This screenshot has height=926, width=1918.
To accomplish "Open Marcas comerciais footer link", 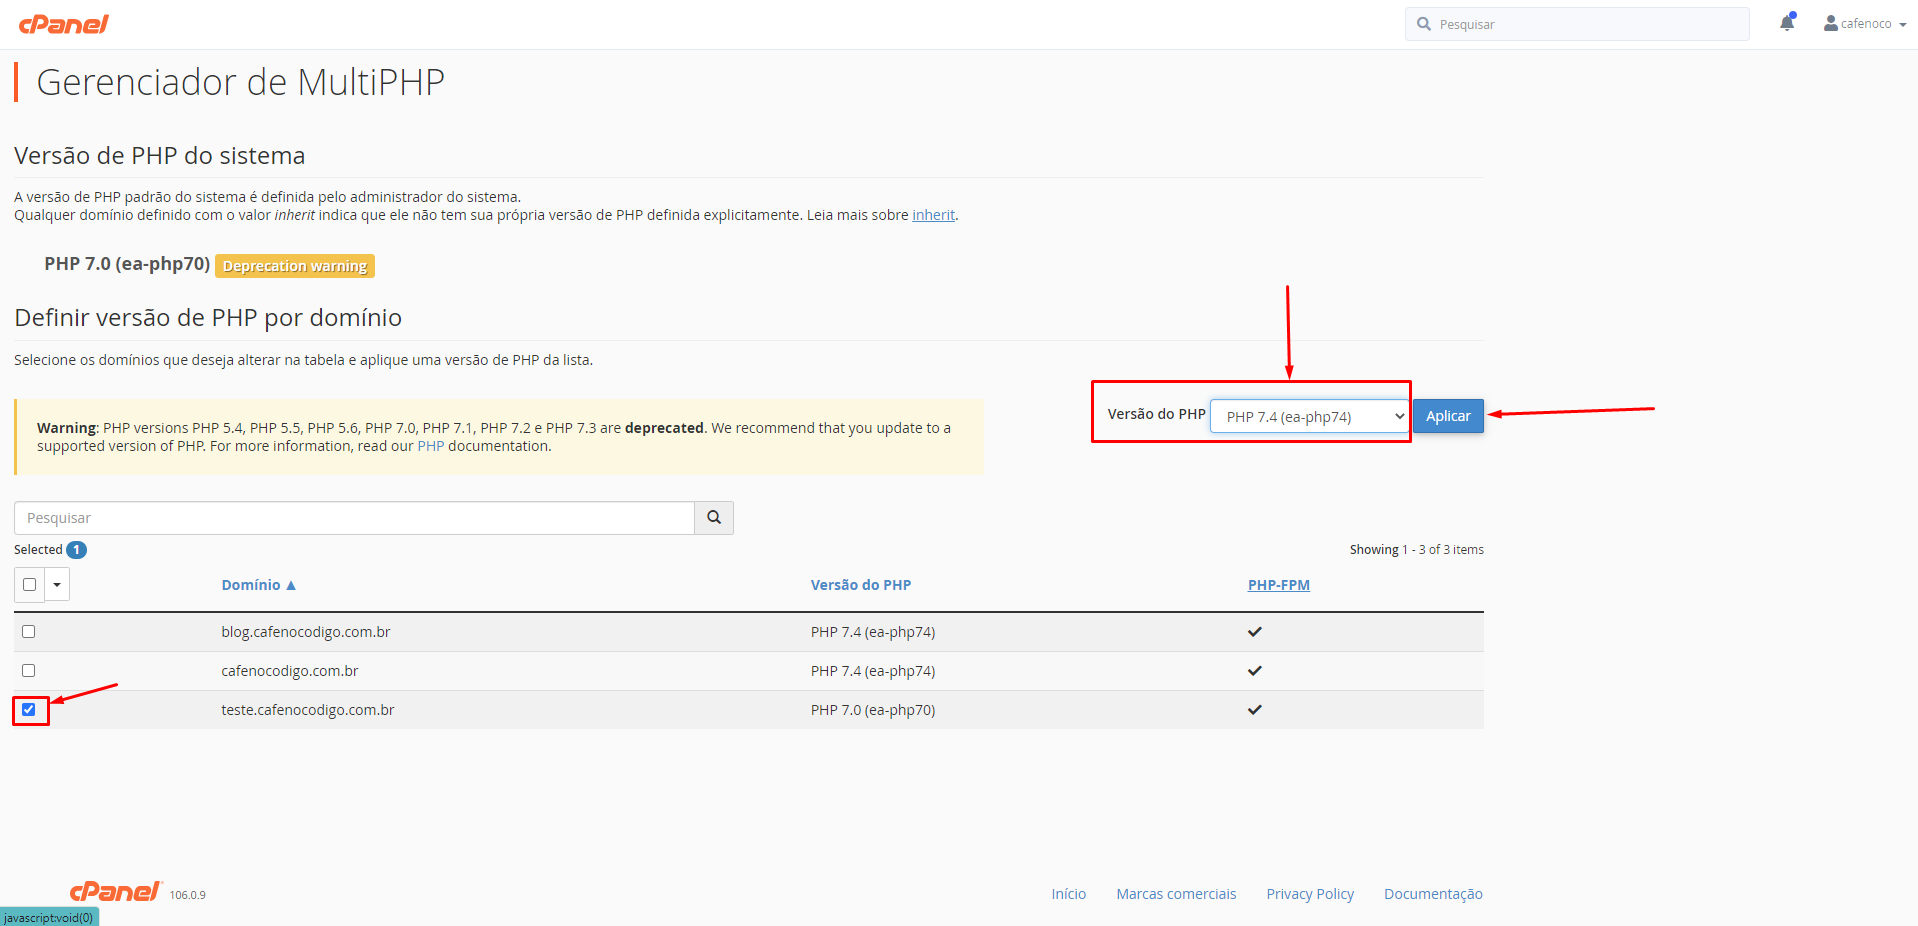I will (1176, 894).
